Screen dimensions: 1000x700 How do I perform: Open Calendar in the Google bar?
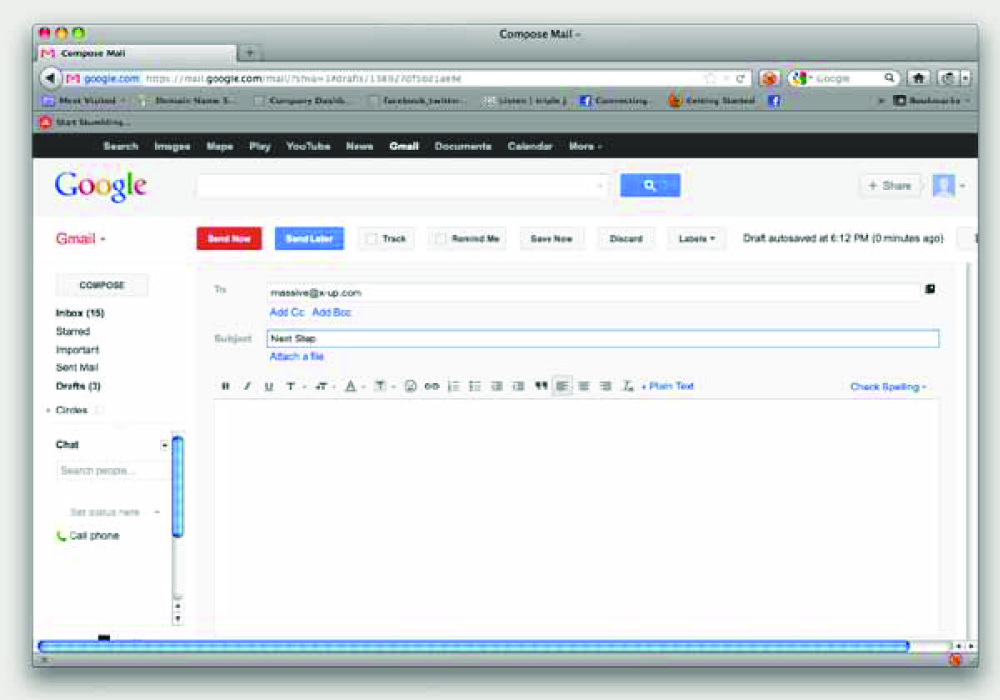(x=530, y=146)
